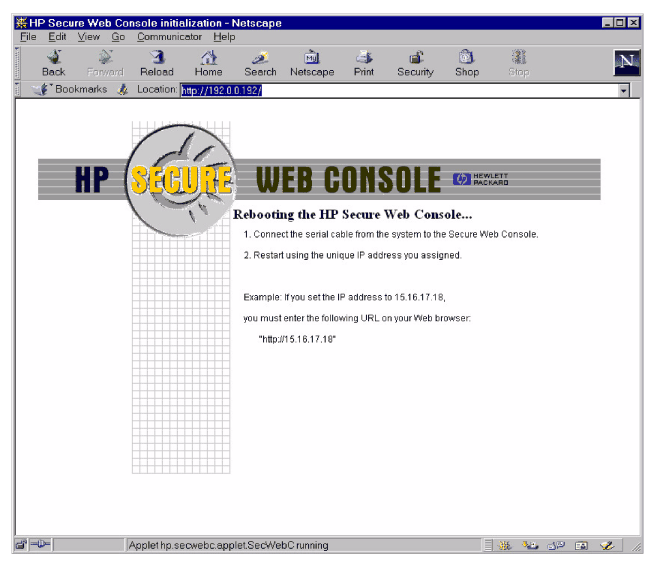The height and width of the screenshot is (568, 657).
Task: Open the View menu
Action: 88,37
